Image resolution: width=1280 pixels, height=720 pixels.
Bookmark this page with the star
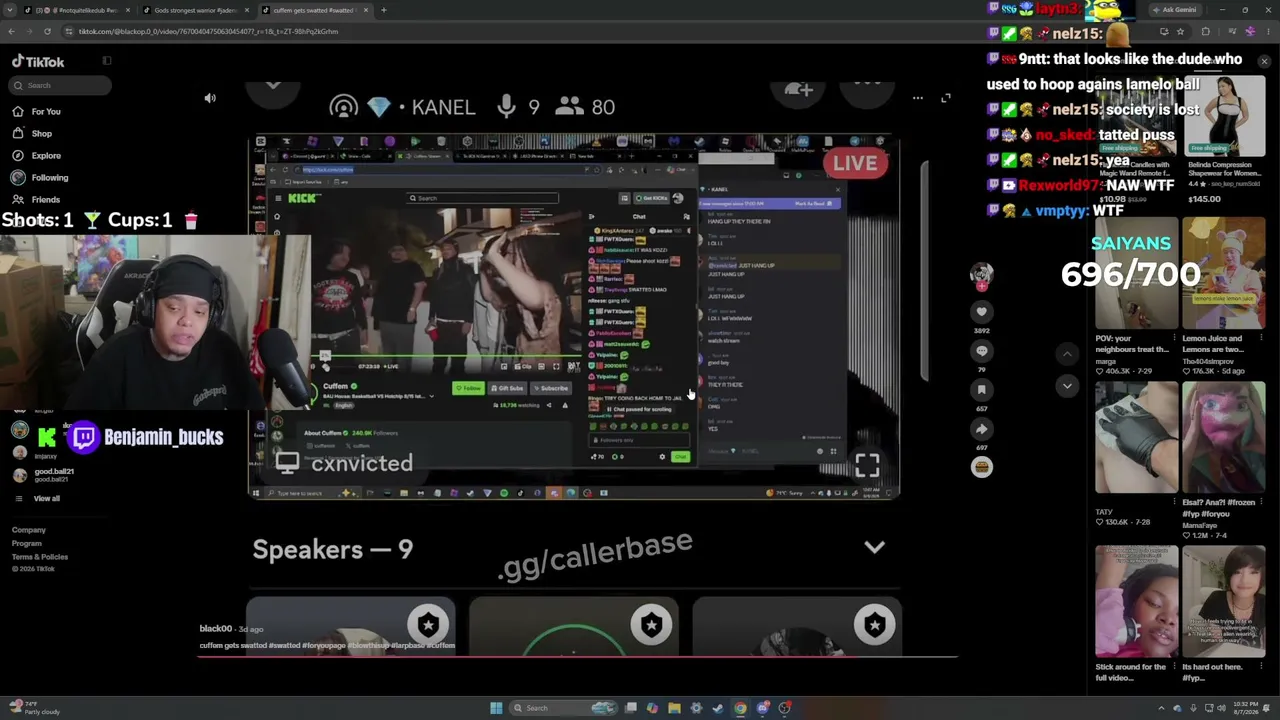(1180, 32)
